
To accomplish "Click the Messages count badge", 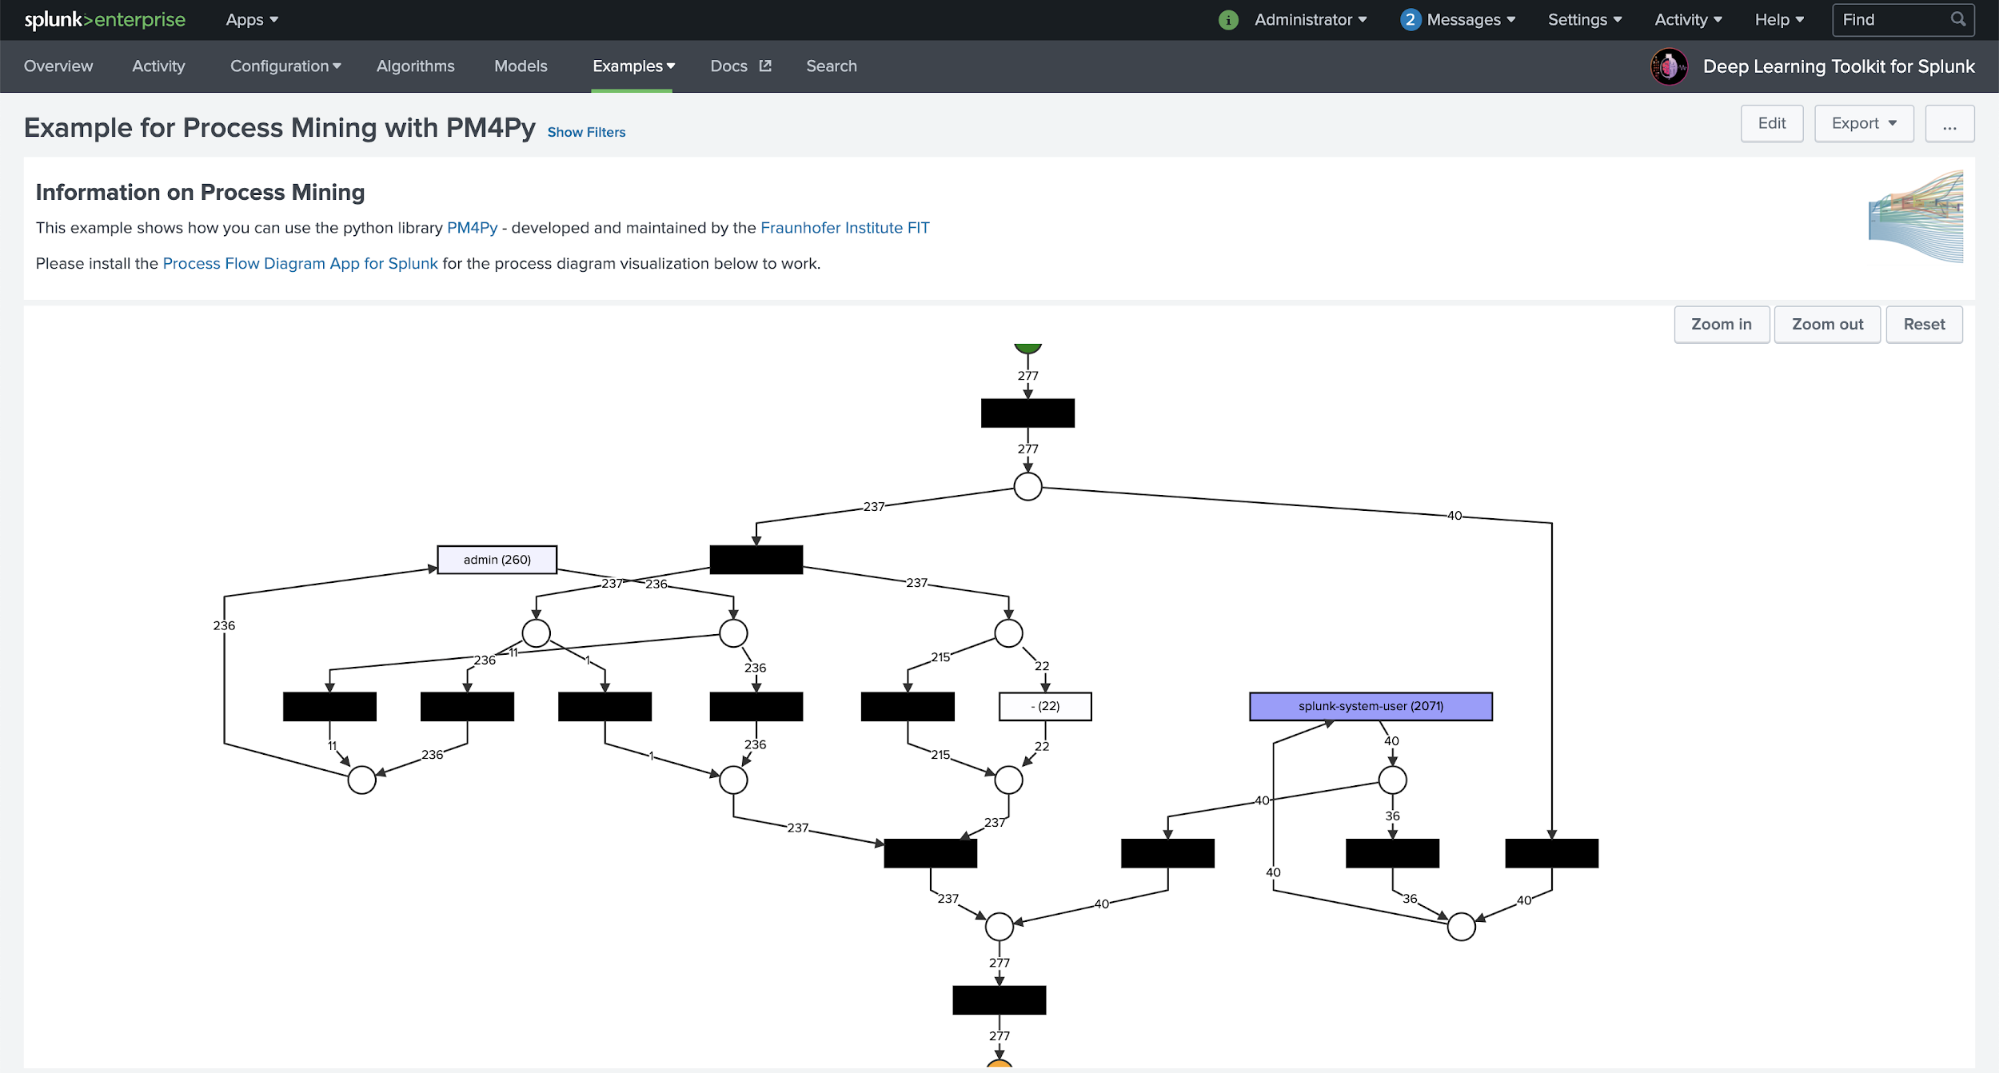I will tap(1410, 20).
